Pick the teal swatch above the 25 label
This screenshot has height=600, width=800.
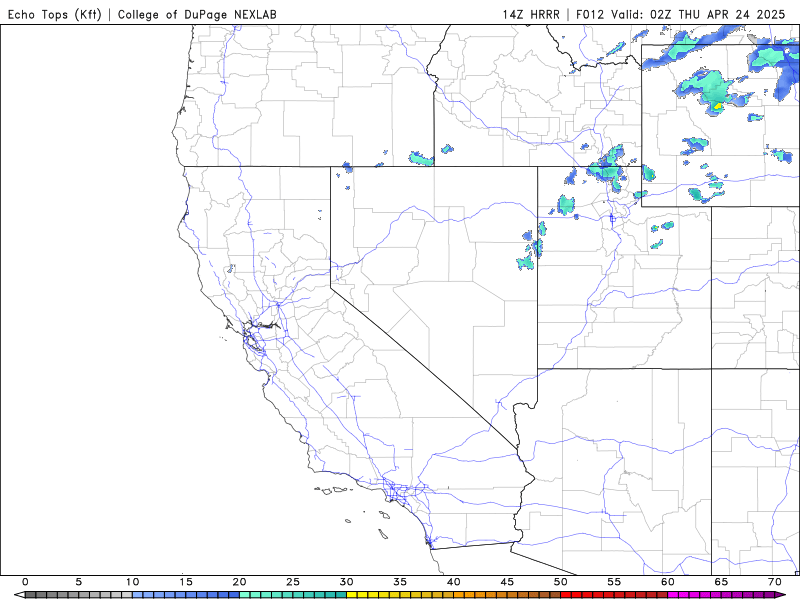(x=298, y=595)
